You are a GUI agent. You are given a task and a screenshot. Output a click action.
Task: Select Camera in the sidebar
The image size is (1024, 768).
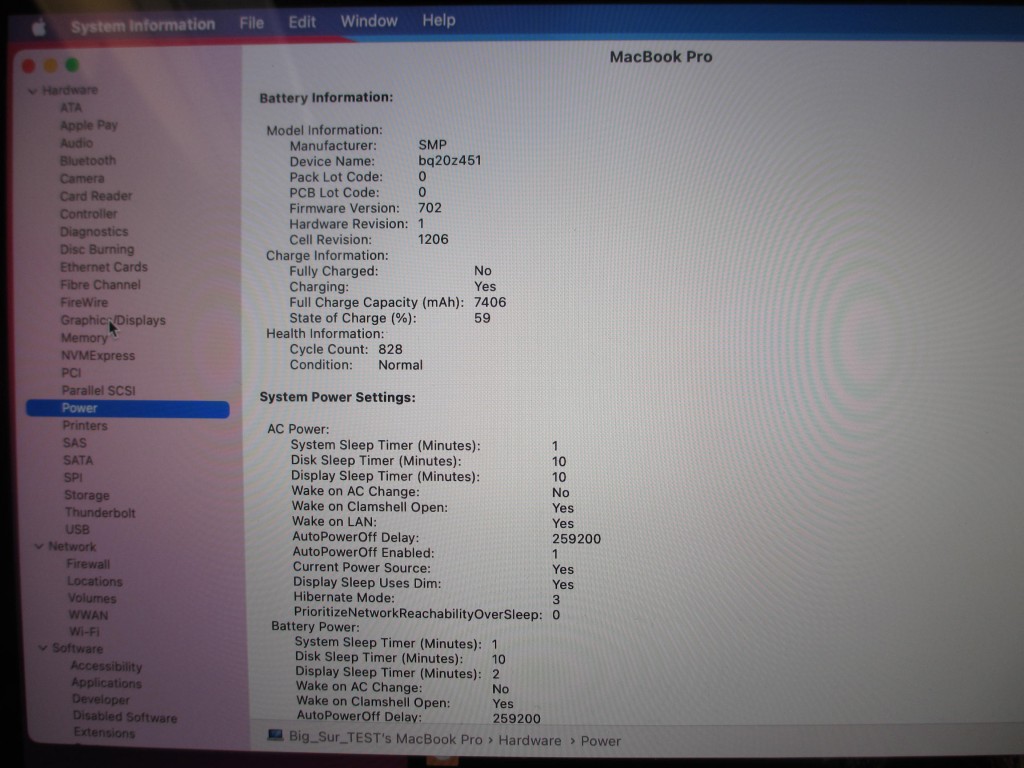[x=82, y=178]
